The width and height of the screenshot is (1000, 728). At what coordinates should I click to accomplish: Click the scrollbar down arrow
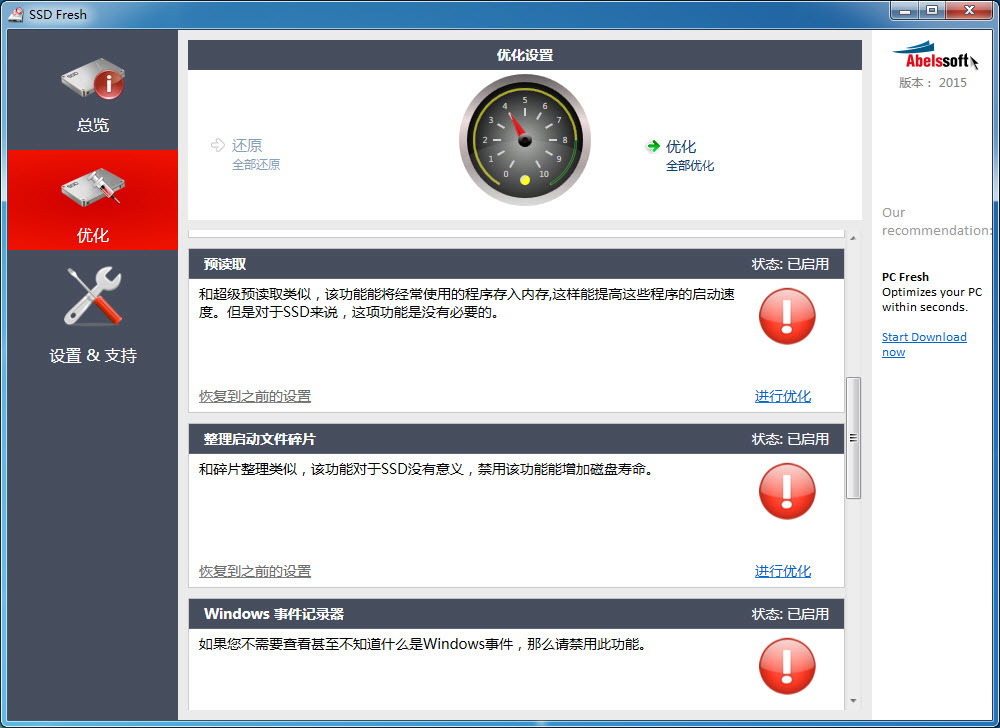[853, 701]
